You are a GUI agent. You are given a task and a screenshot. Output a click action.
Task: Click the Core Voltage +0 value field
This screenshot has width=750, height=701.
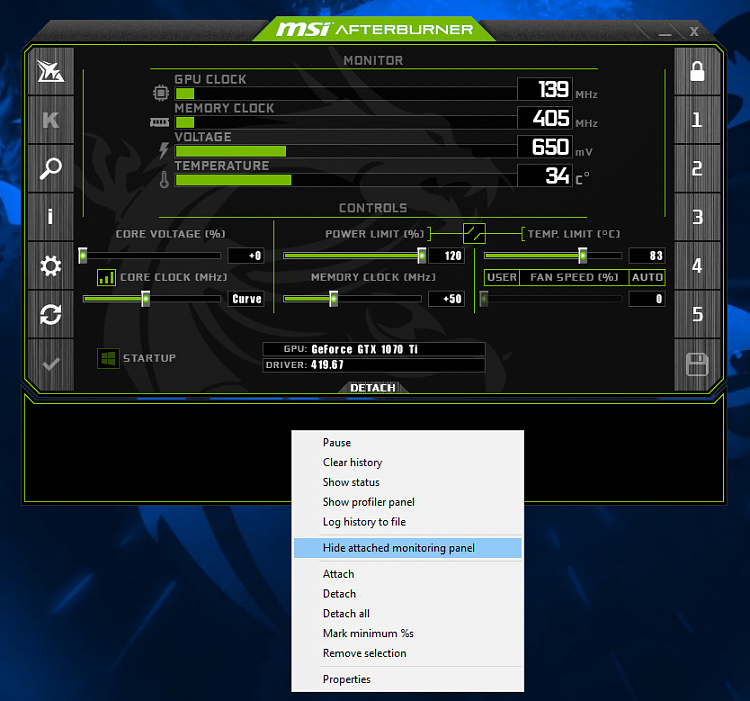[x=246, y=256]
